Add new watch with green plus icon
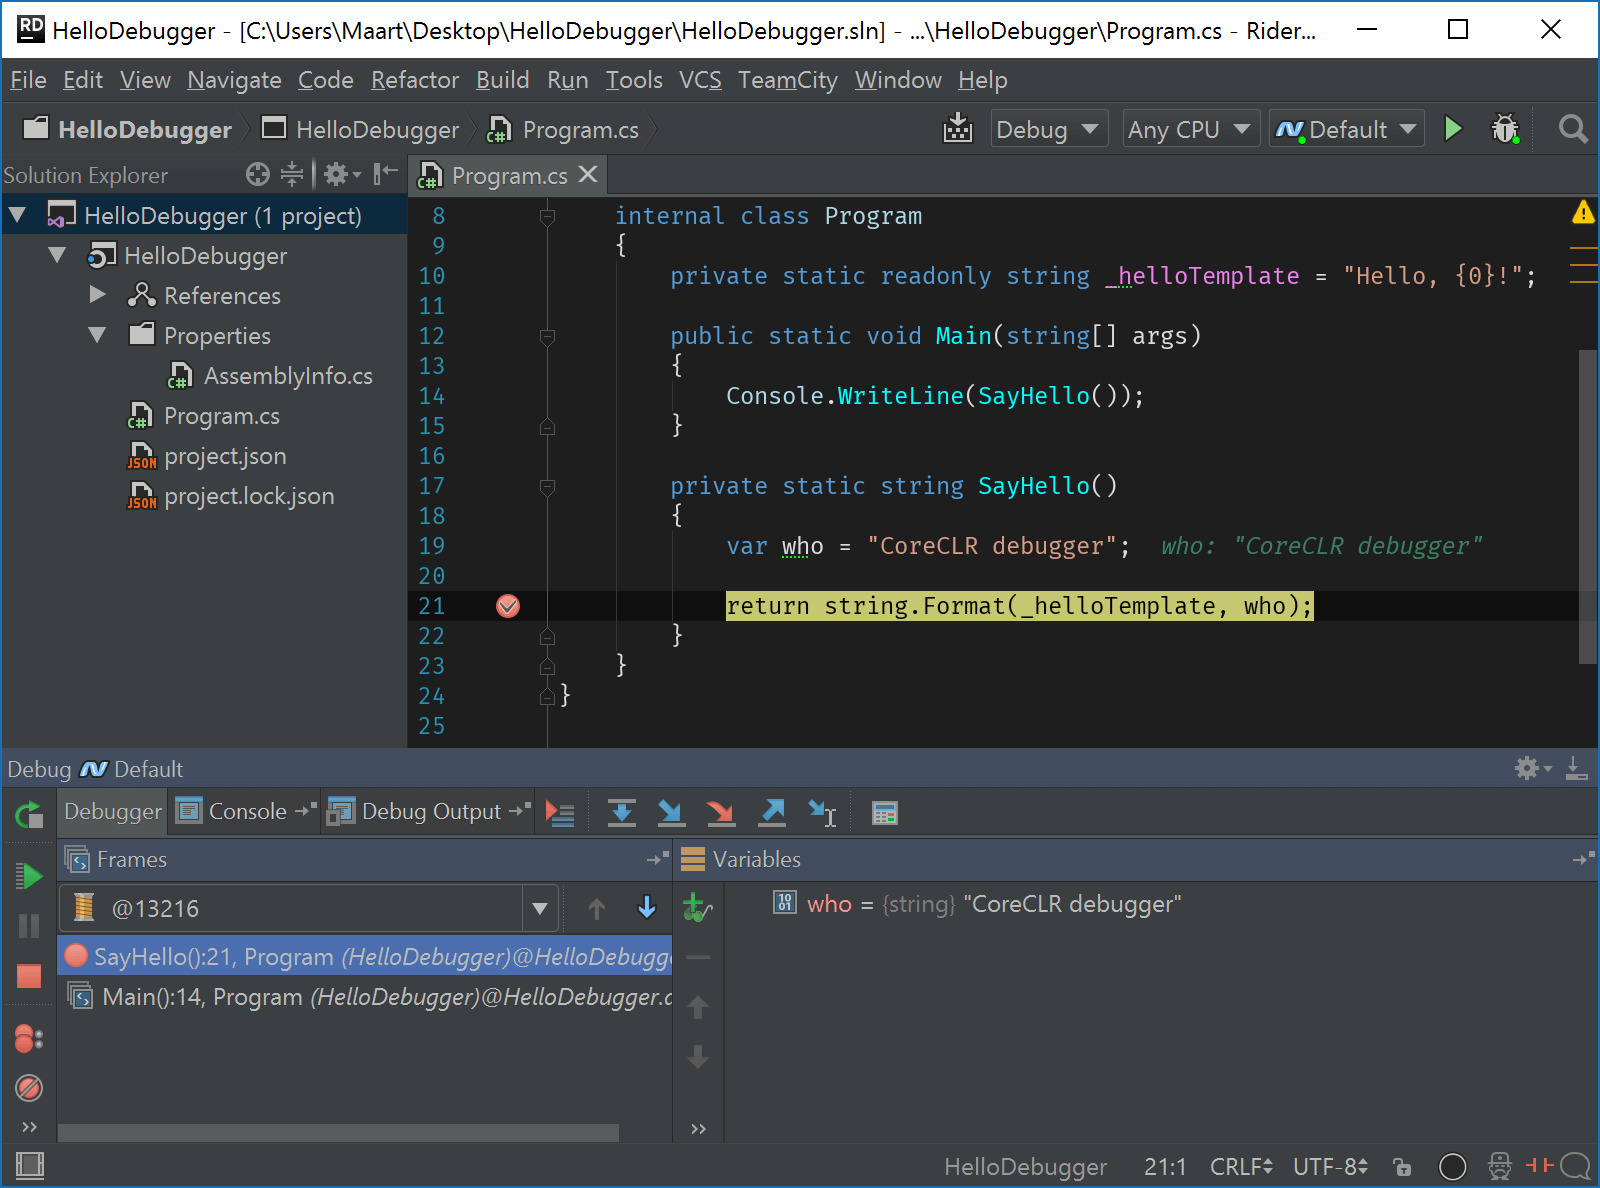 [x=697, y=908]
